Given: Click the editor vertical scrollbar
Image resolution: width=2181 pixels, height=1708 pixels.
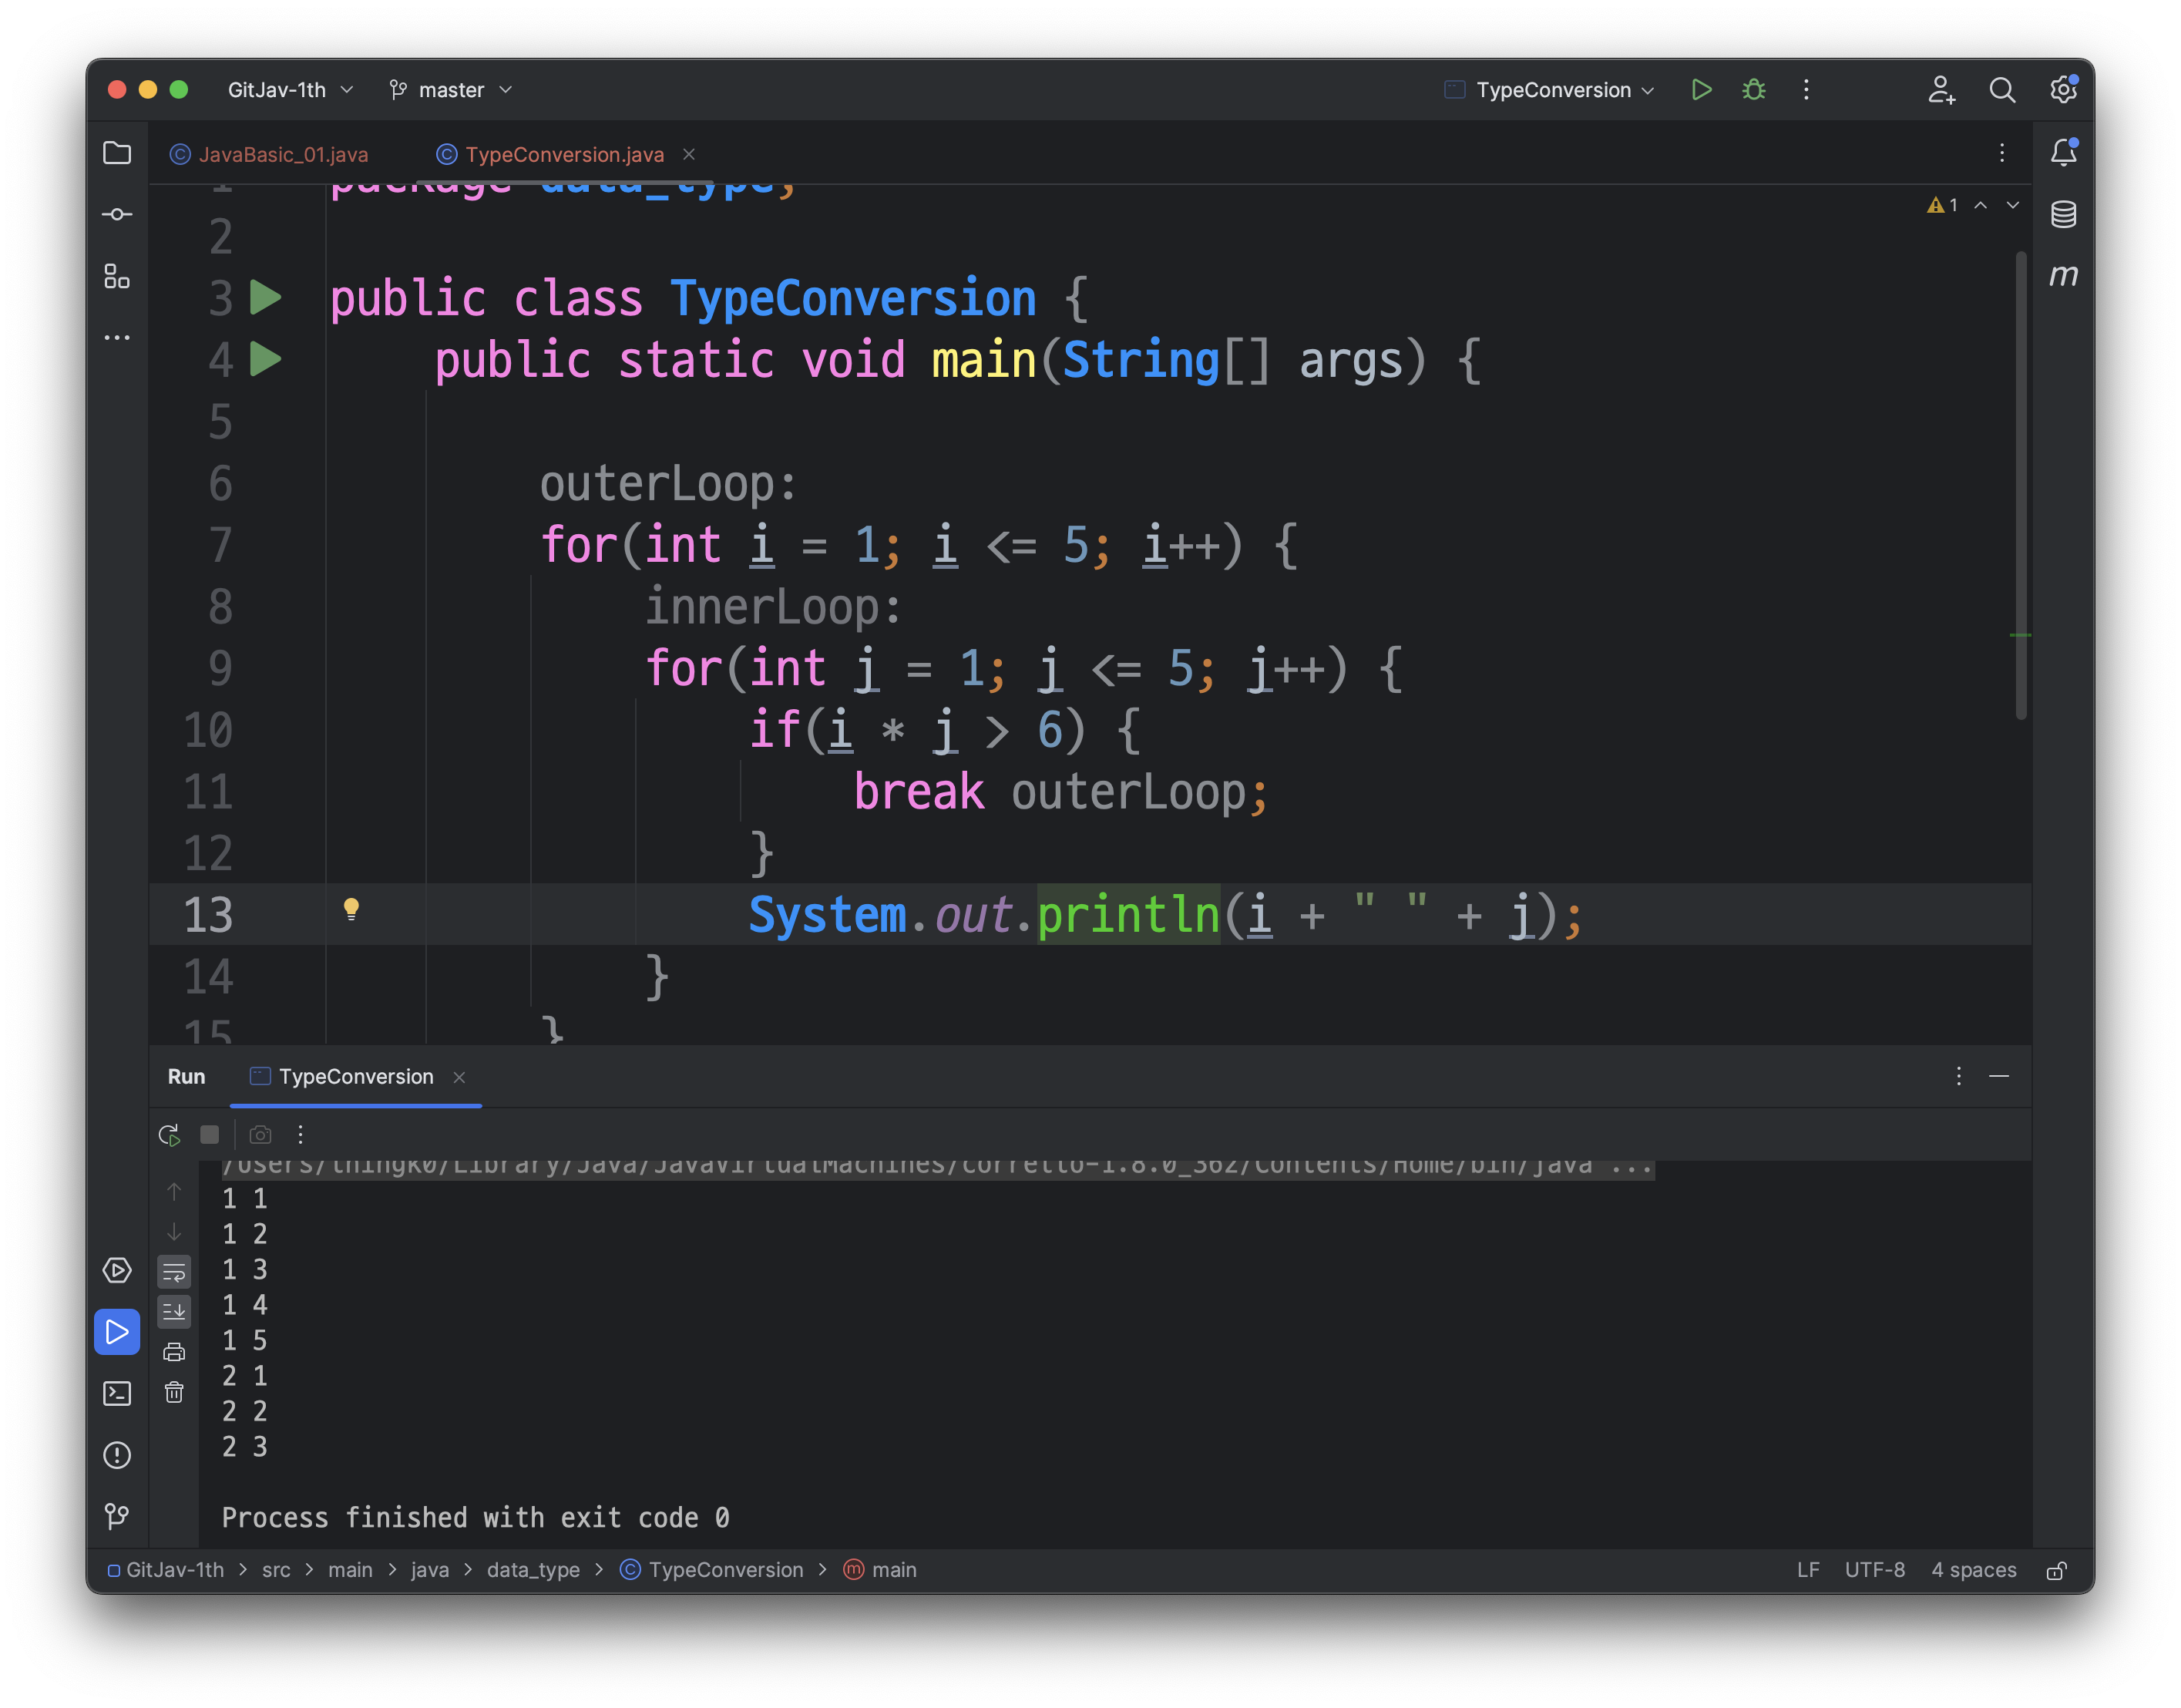Looking at the screenshot, I should point(2021,485).
